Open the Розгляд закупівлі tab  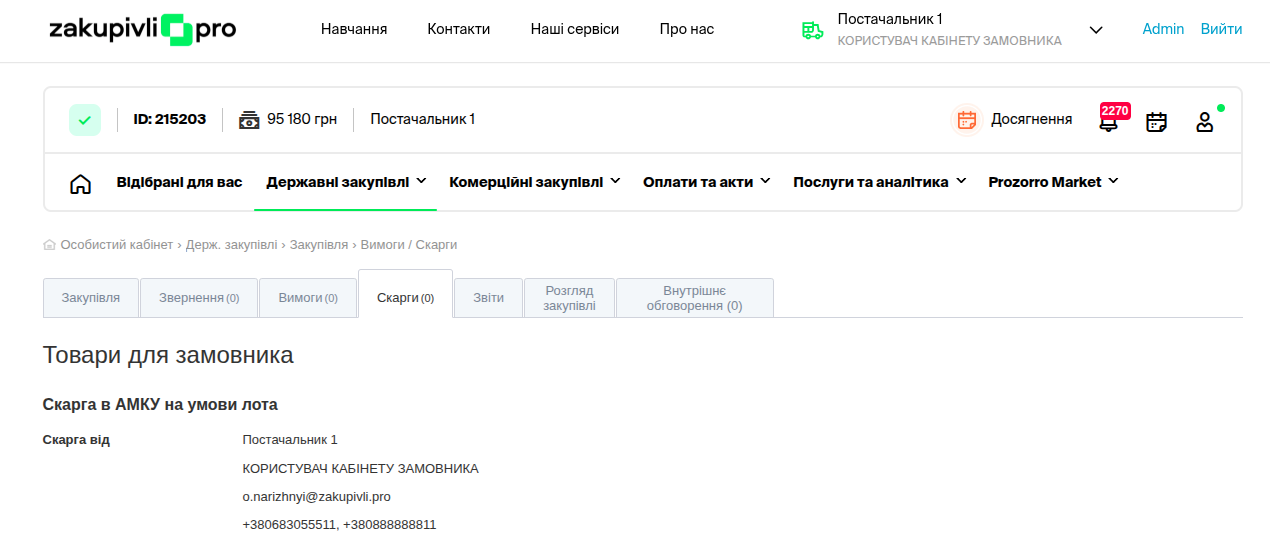[569, 298]
